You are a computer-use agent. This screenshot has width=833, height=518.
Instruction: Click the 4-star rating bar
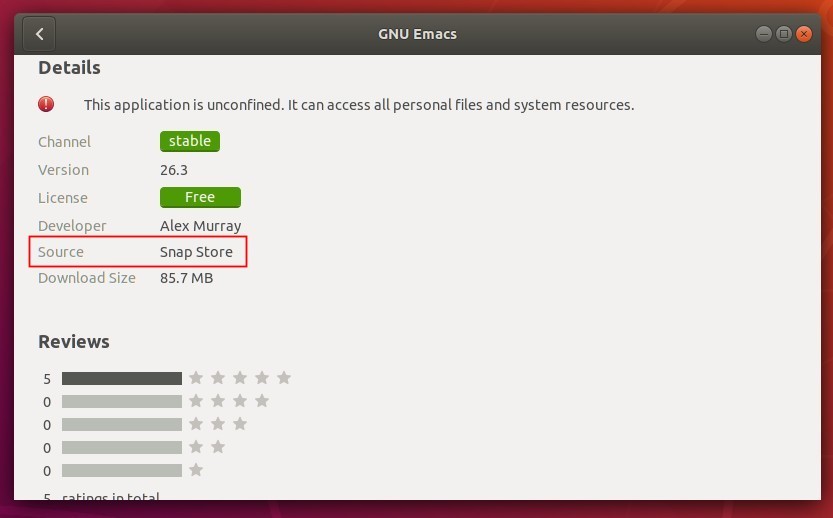click(122, 401)
